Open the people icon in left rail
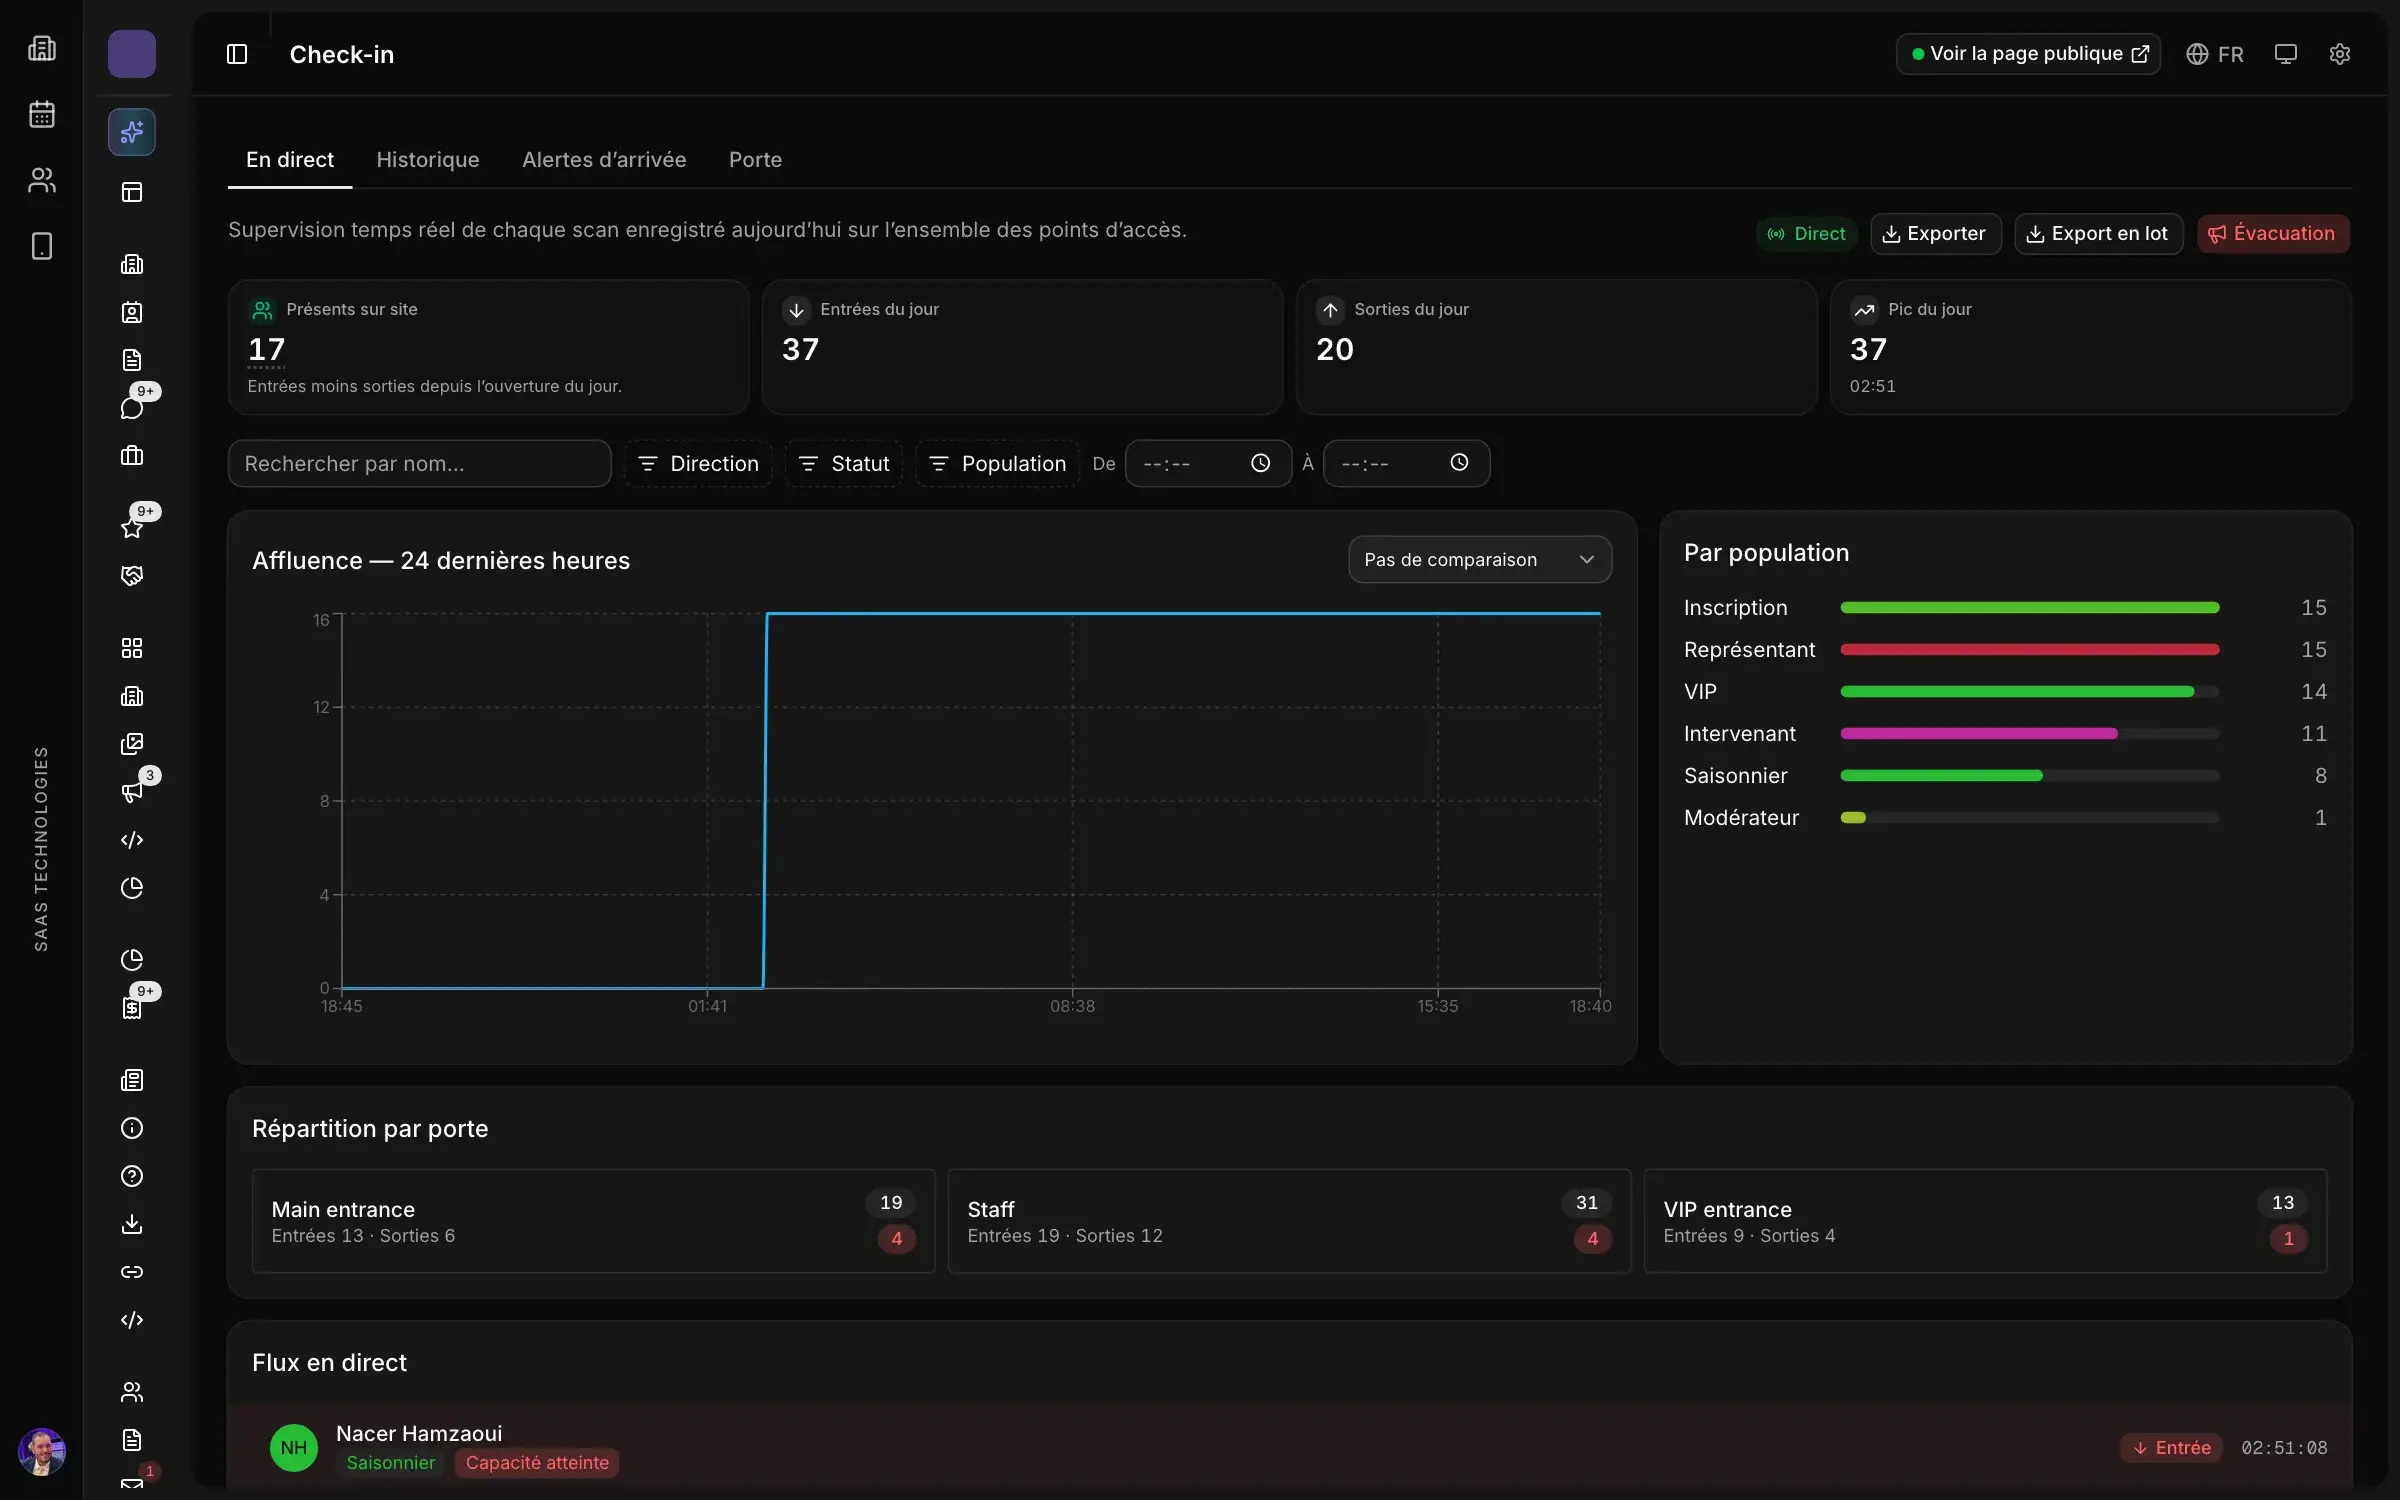The height and width of the screenshot is (1500, 2400). (42, 180)
